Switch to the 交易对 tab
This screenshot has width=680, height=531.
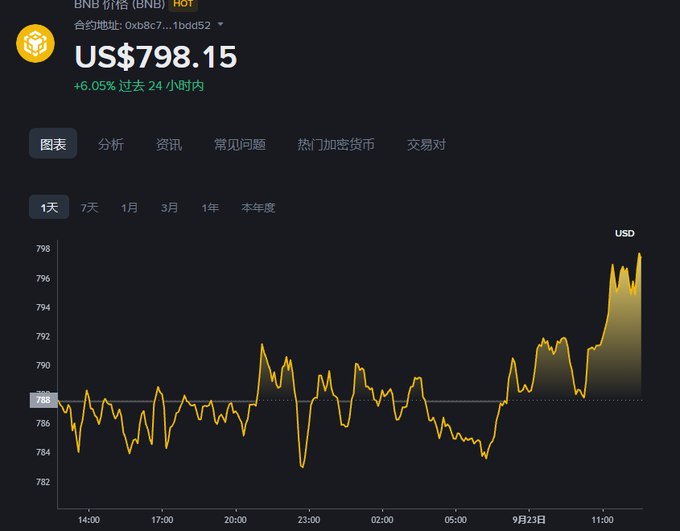(426, 144)
